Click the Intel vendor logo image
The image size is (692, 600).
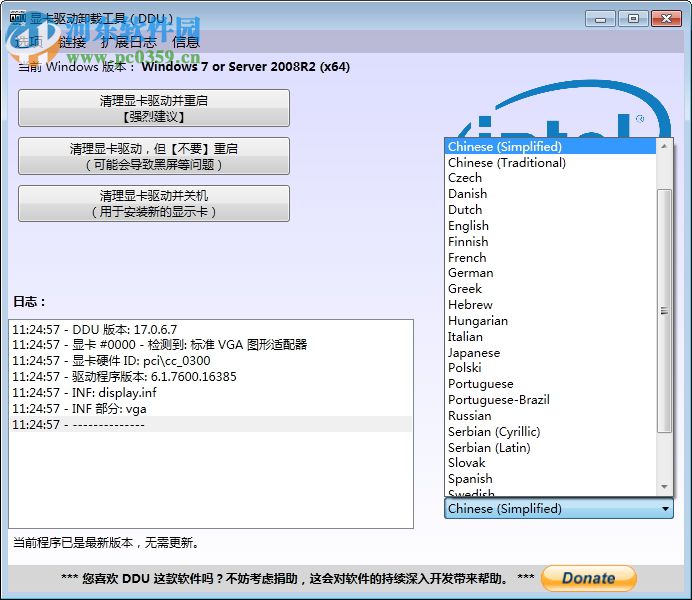coord(565,109)
